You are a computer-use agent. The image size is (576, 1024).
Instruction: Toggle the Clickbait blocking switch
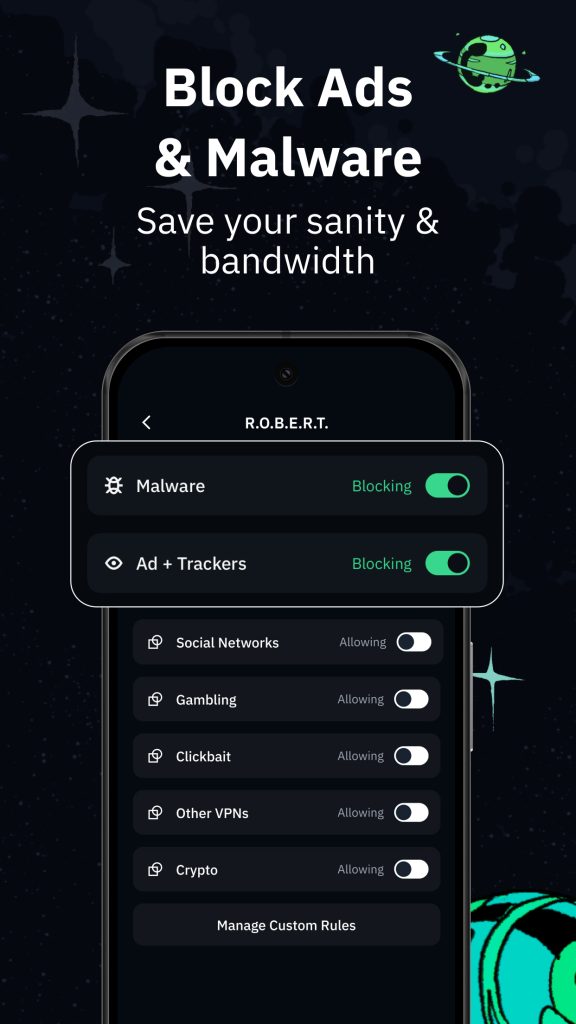point(411,756)
